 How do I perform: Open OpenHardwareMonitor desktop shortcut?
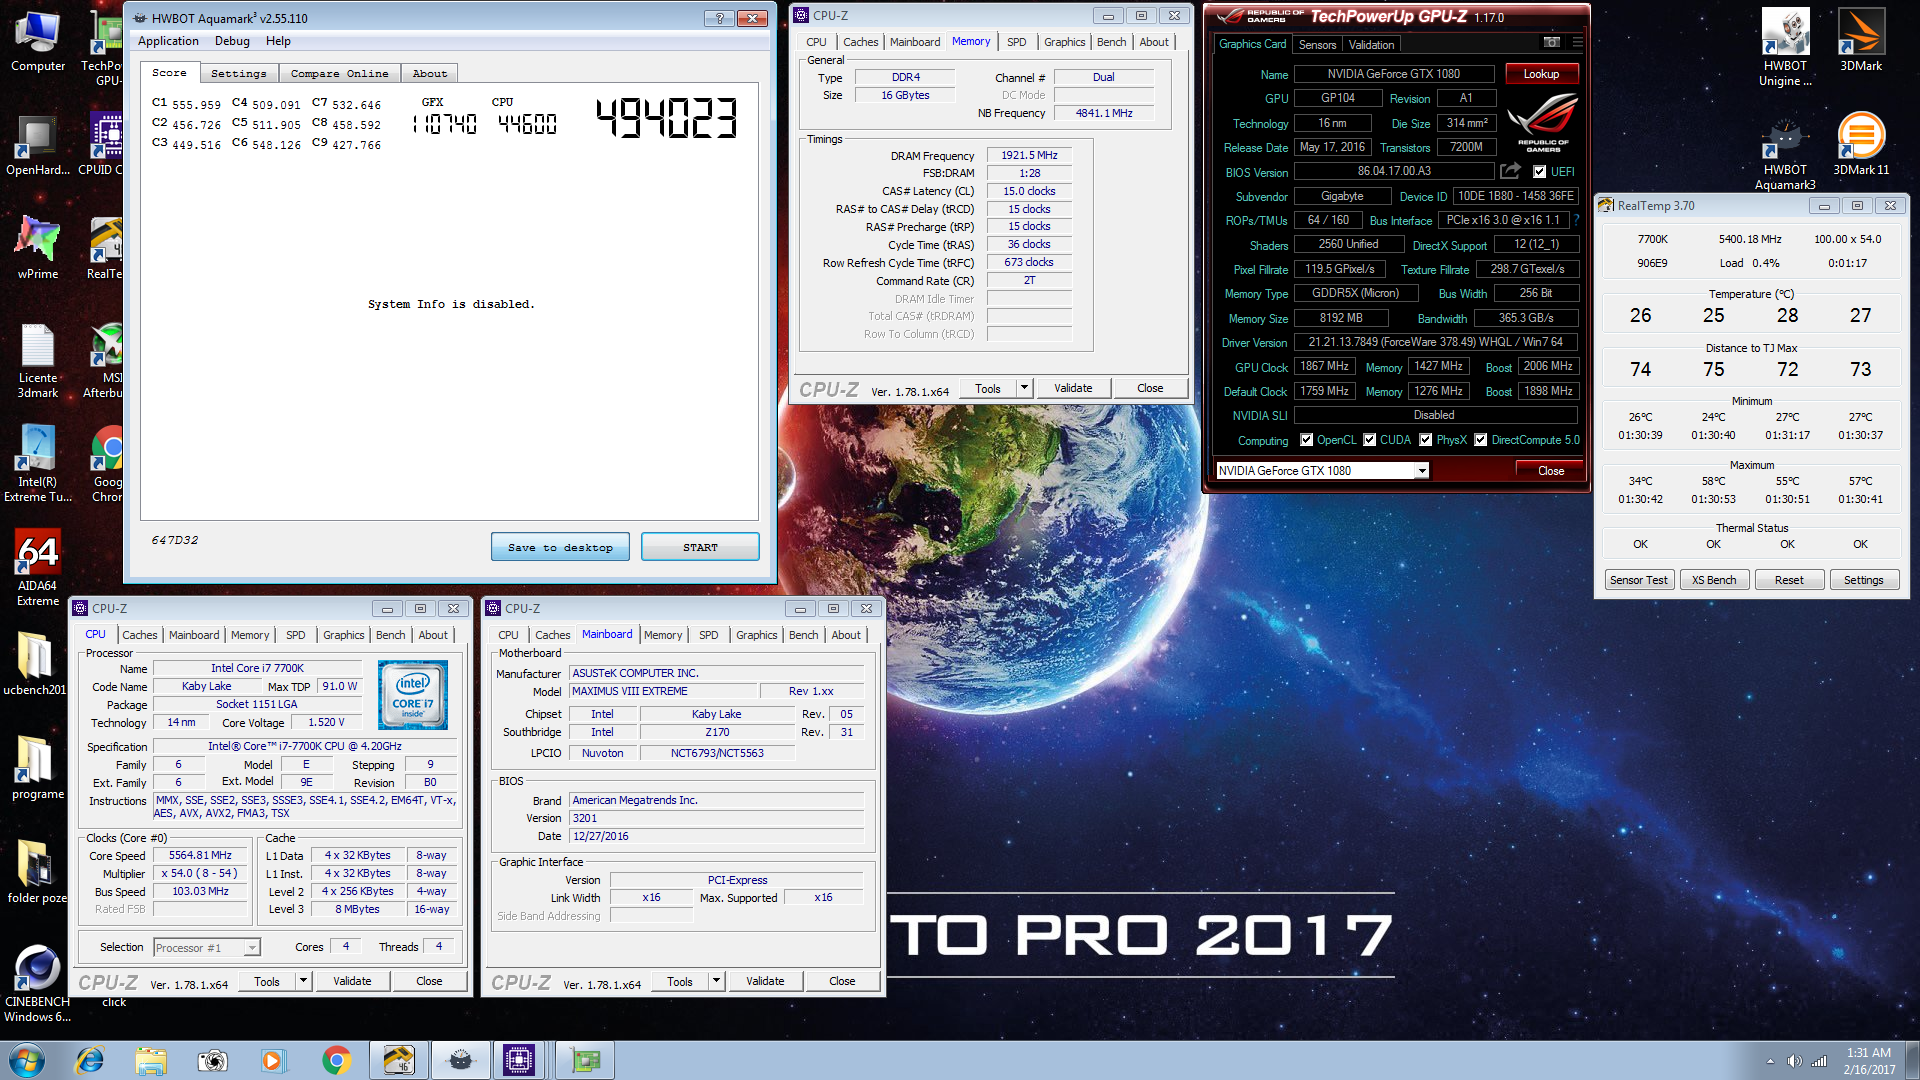[38, 145]
